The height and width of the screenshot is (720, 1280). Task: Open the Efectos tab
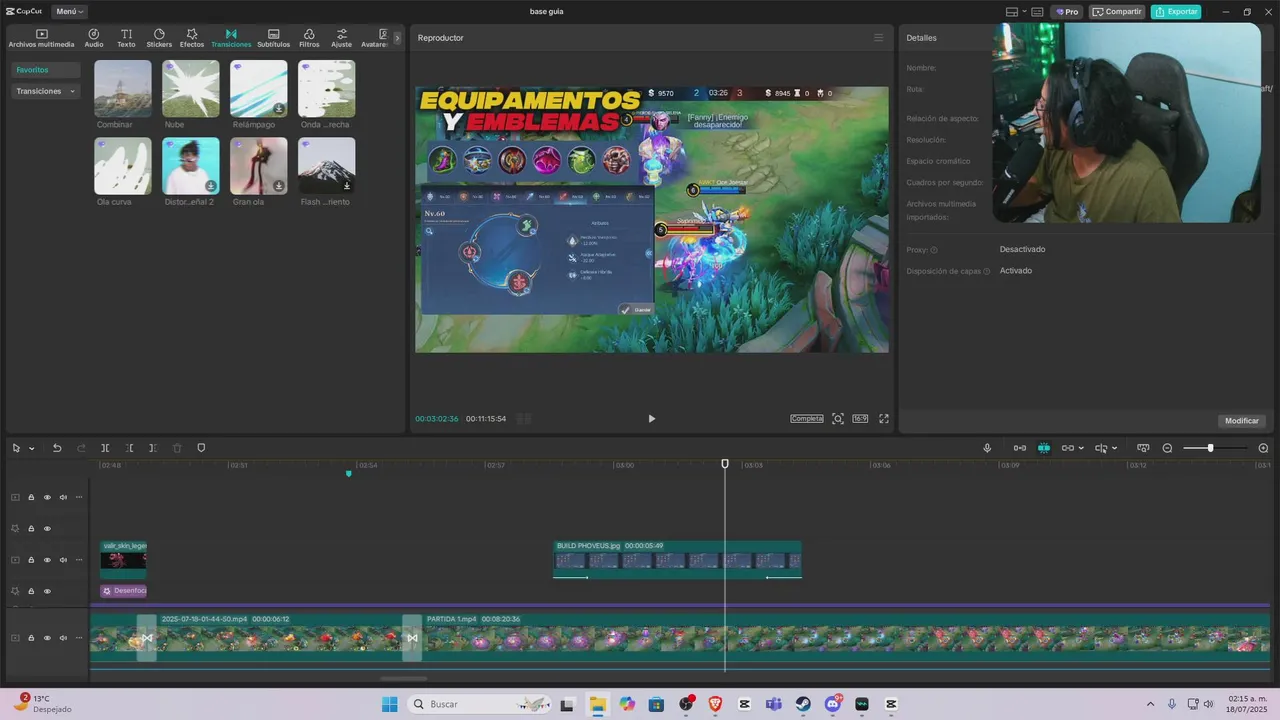pos(192,38)
